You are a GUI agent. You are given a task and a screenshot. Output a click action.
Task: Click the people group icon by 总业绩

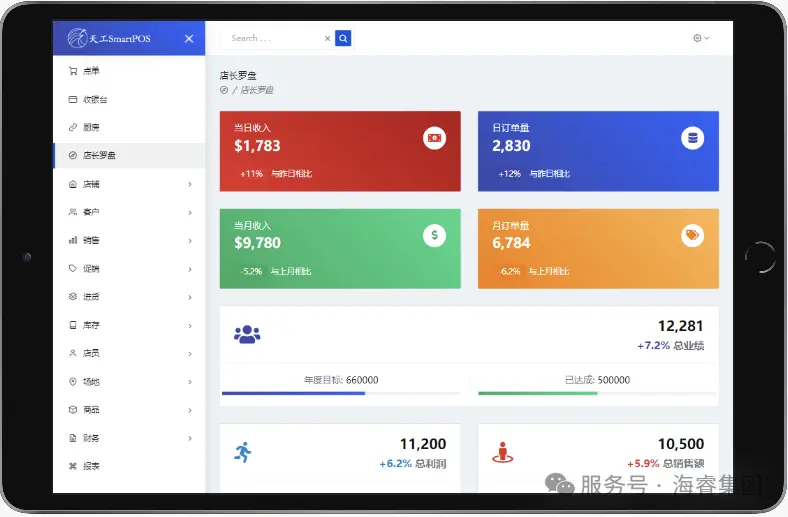[x=247, y=334]
